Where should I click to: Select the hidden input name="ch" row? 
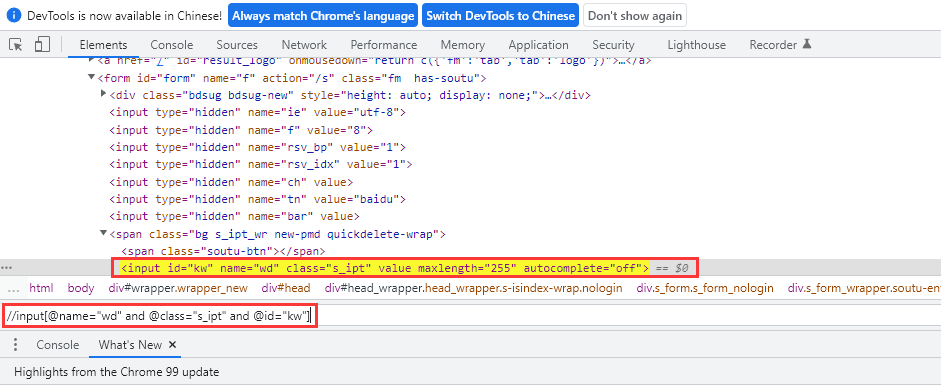(231, 182)
